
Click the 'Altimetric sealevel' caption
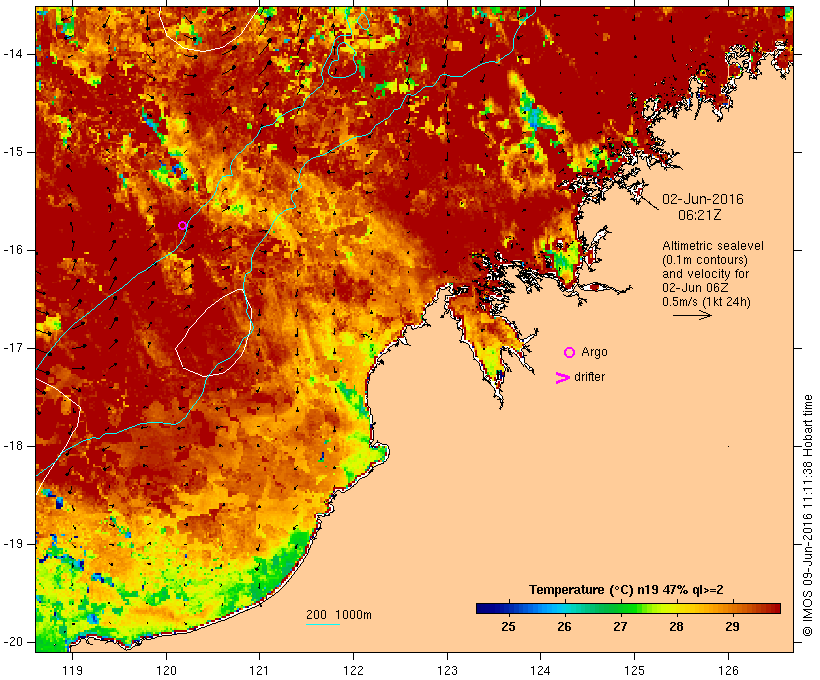click(713, 246)
